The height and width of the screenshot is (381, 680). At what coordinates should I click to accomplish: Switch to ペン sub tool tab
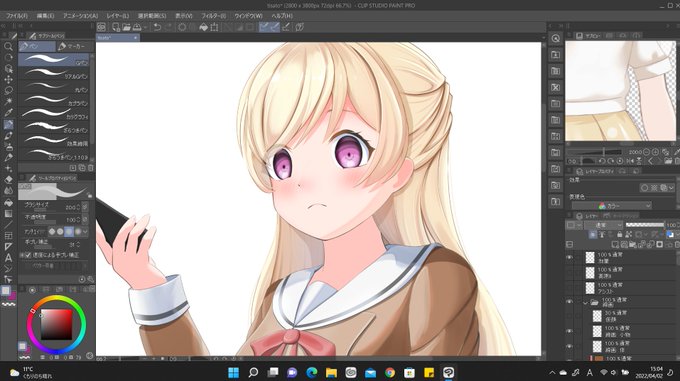click(x=37, y=46)
